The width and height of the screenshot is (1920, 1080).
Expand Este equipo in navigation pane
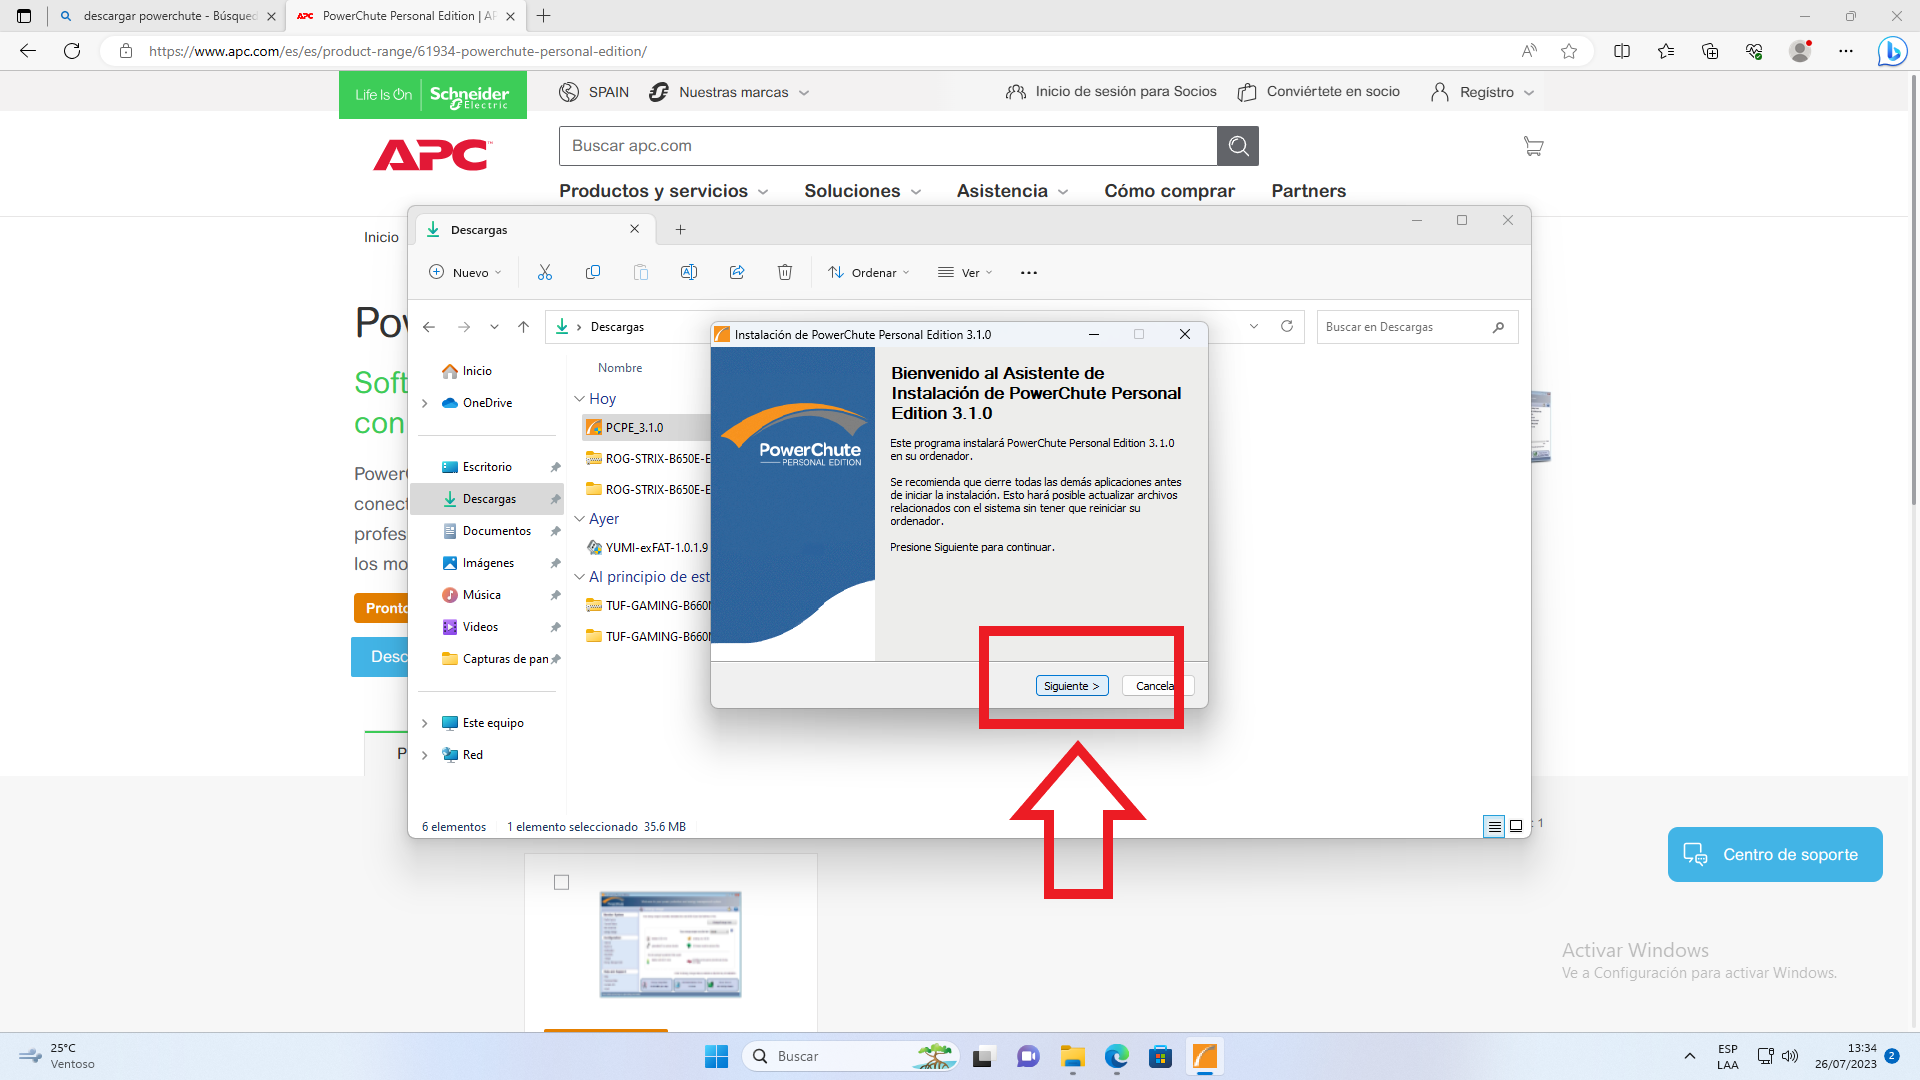pyautogui.click(x=425, y=723)
